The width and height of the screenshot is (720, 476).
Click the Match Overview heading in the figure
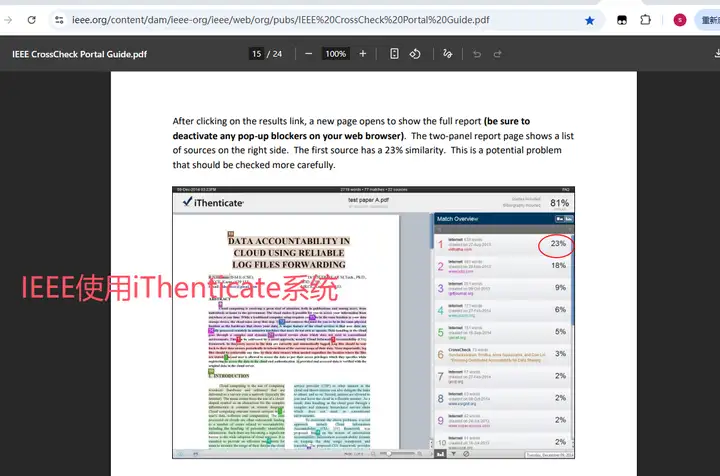click(457, 219)
